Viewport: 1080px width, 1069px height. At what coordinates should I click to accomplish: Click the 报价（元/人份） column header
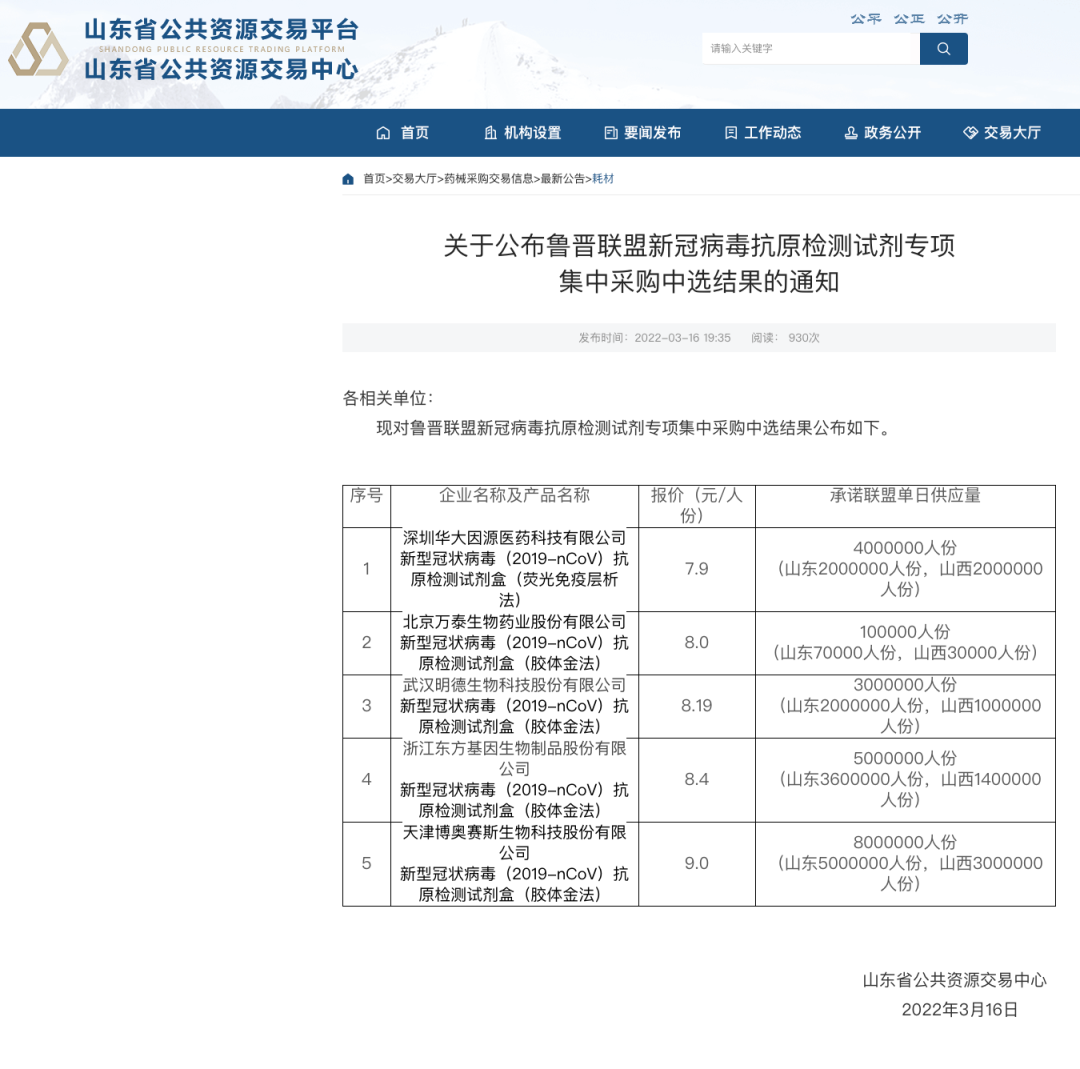pos(697,506)
